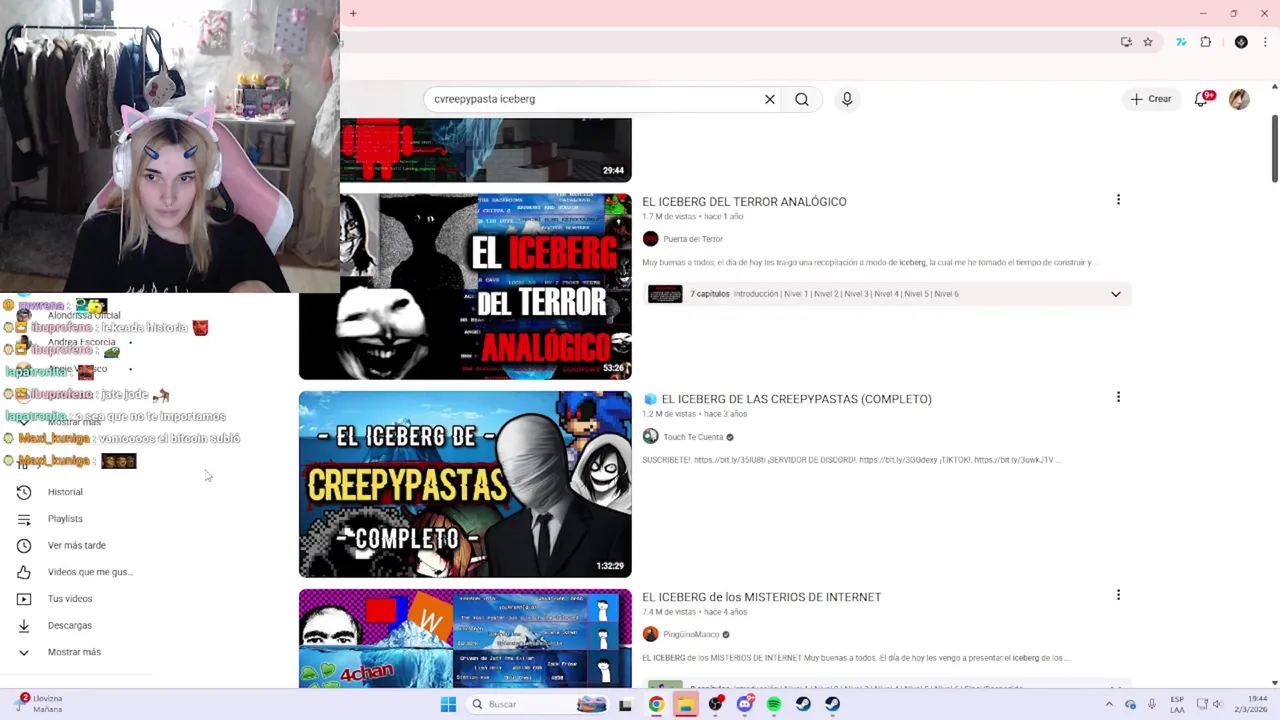The image size is (1280, 720).
Task: Open Chrome from the taskbar
Action: (656, 704)
